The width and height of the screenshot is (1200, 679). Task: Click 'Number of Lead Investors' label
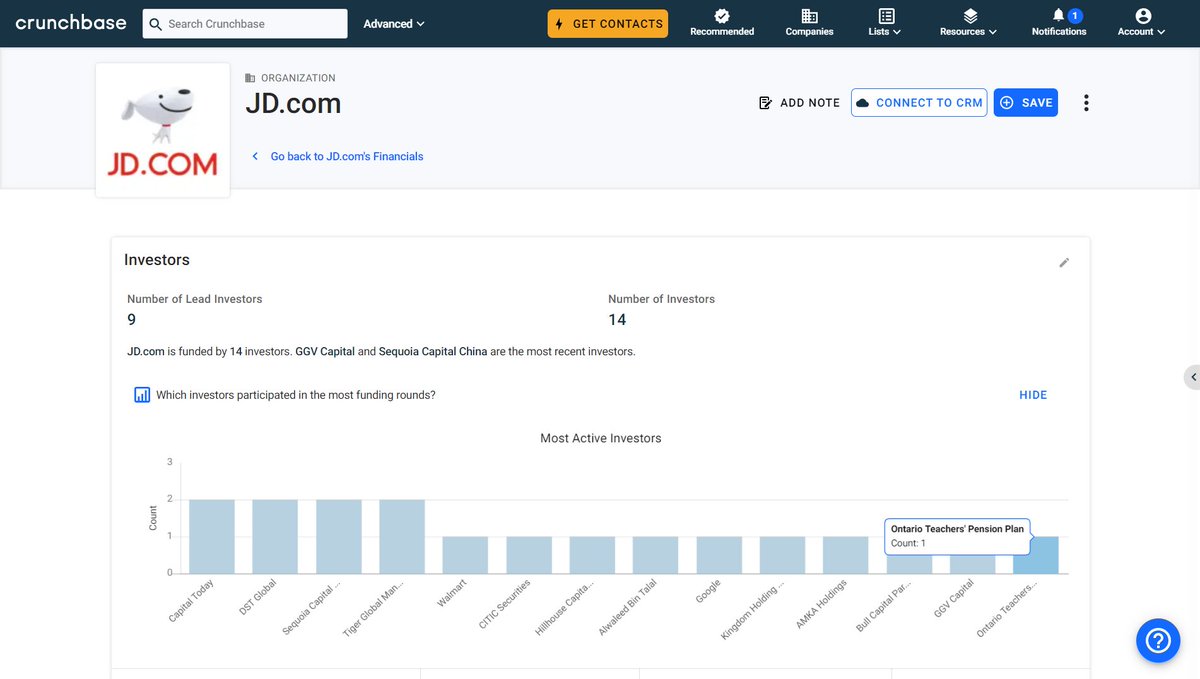click(x=195, y=299)
